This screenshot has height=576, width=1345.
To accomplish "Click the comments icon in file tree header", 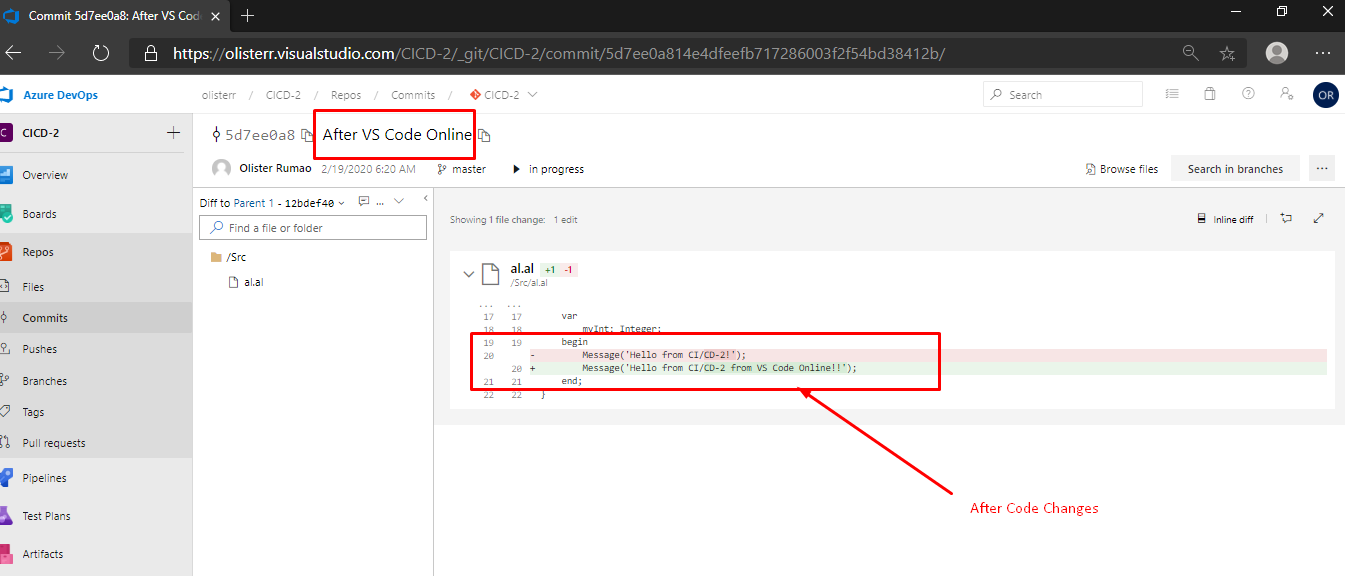I will tap(366, 201).
